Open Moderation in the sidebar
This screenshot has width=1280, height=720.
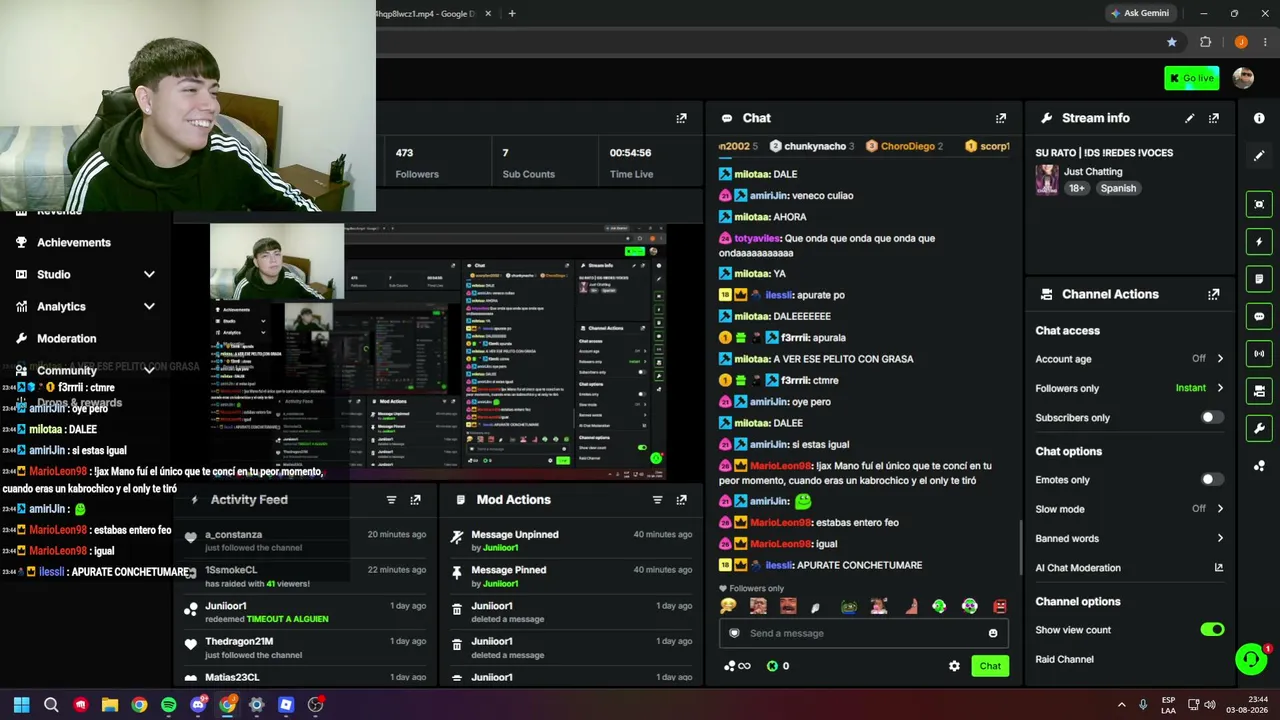tap(67, 338)
